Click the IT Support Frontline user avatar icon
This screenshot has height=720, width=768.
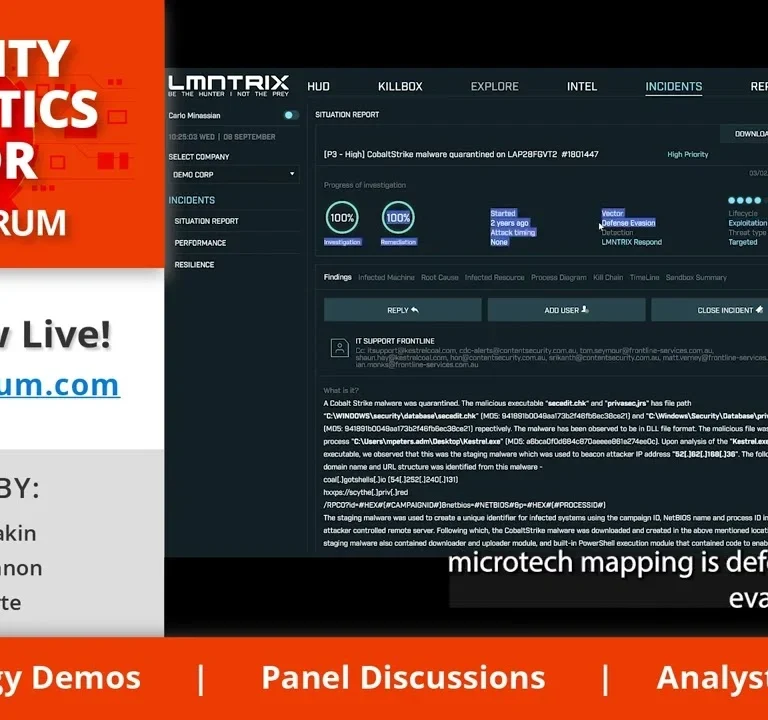(x=339, y=348)
